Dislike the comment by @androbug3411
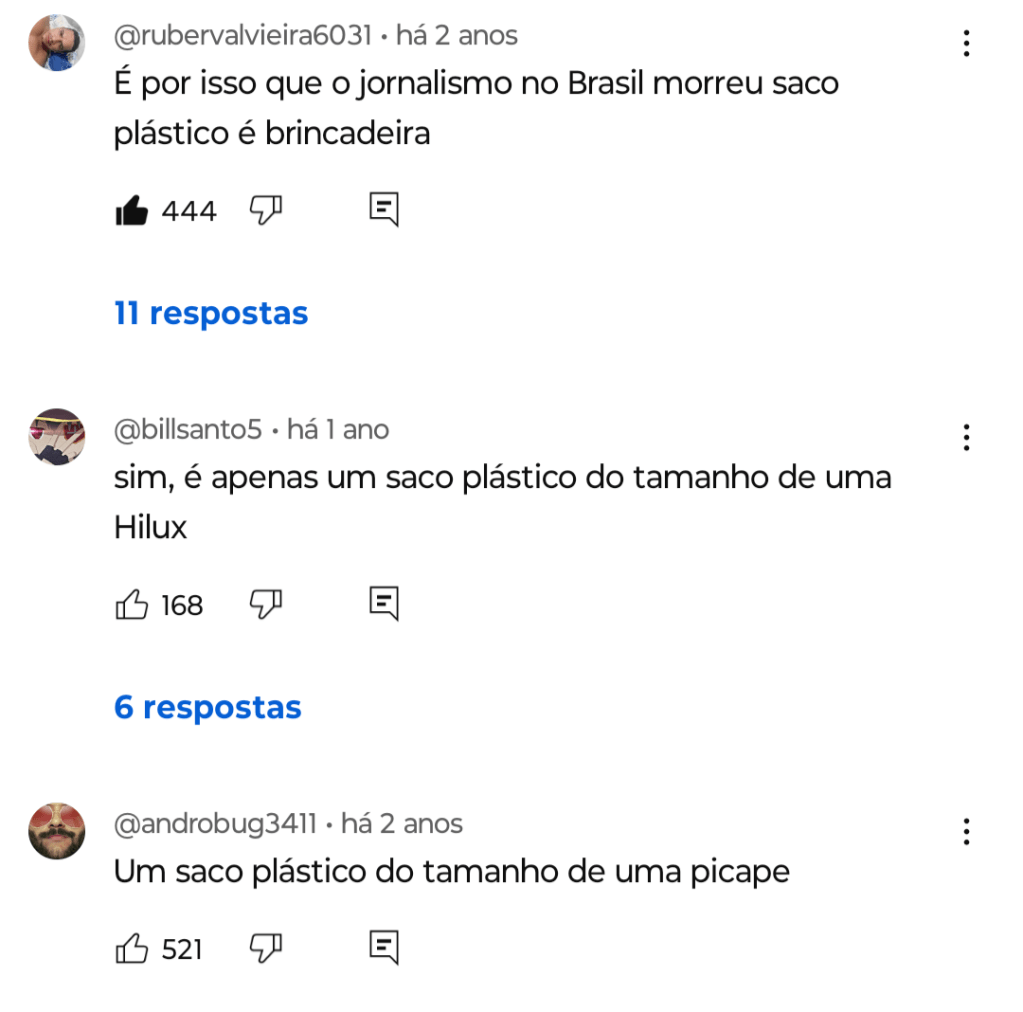Viewport: 1023px width, 1012px height. [266, 948]
